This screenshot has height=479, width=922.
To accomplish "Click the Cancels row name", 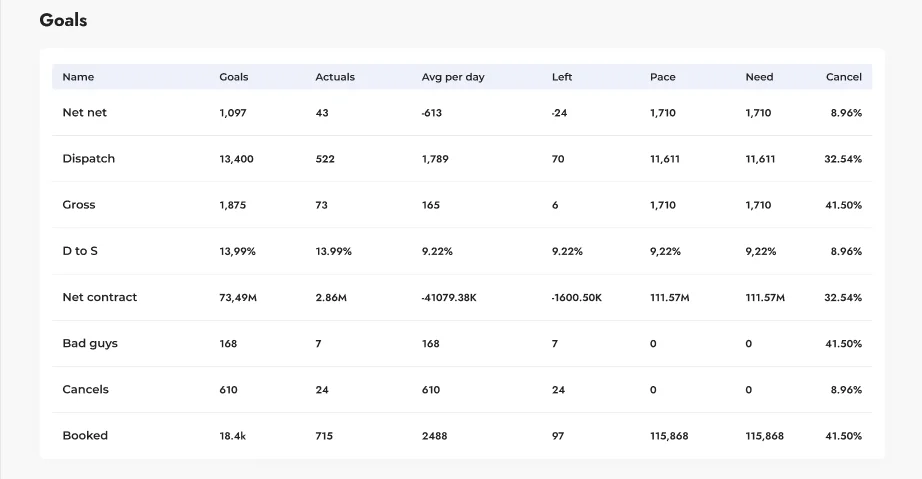I will pyautogui.click(x=85, y=389).
